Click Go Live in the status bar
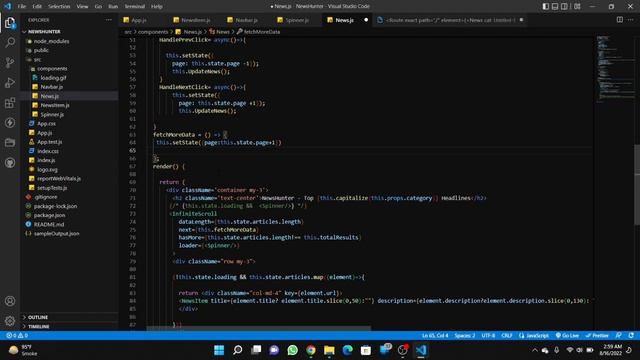The width and height of the screenshot is (640, 360). tap(567, 336)
